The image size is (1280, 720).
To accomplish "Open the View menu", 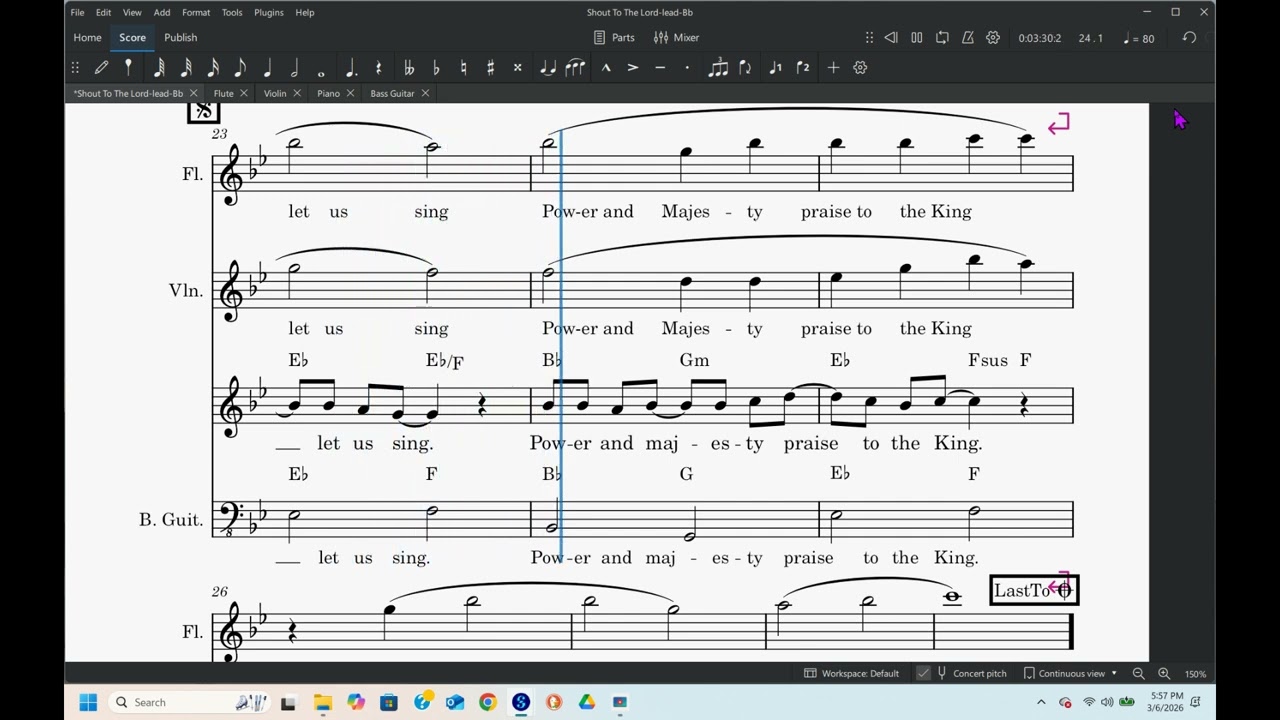I will [132, 12].
